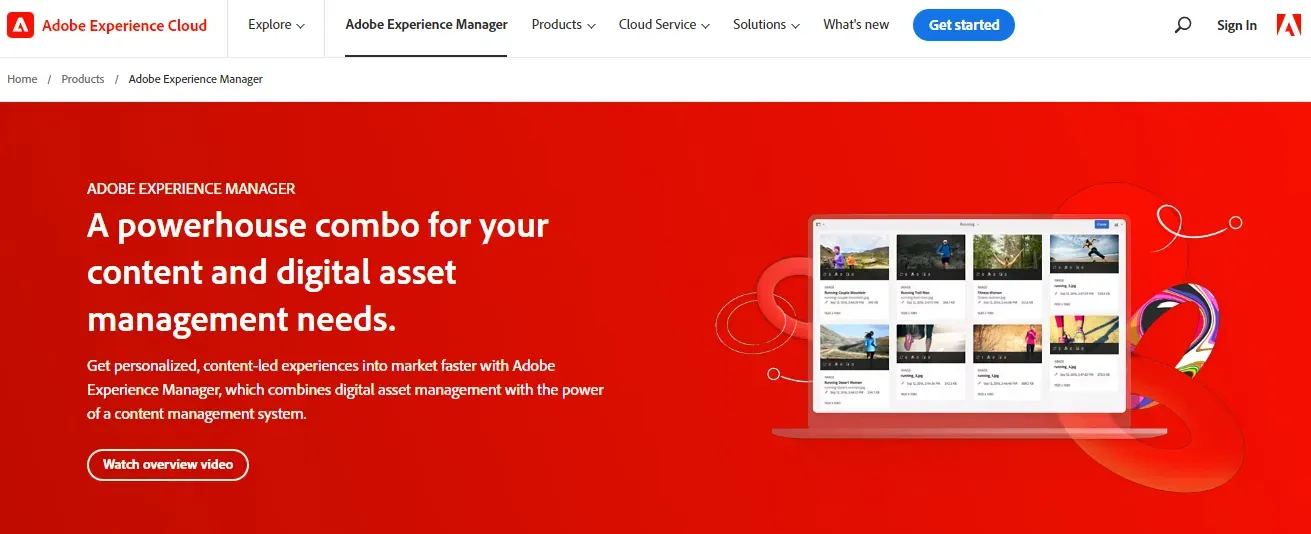The width and height of the screenshot is (1311, 534).
Task: Click the Fitness Woman forest thumbnail
Action: 1006,256
